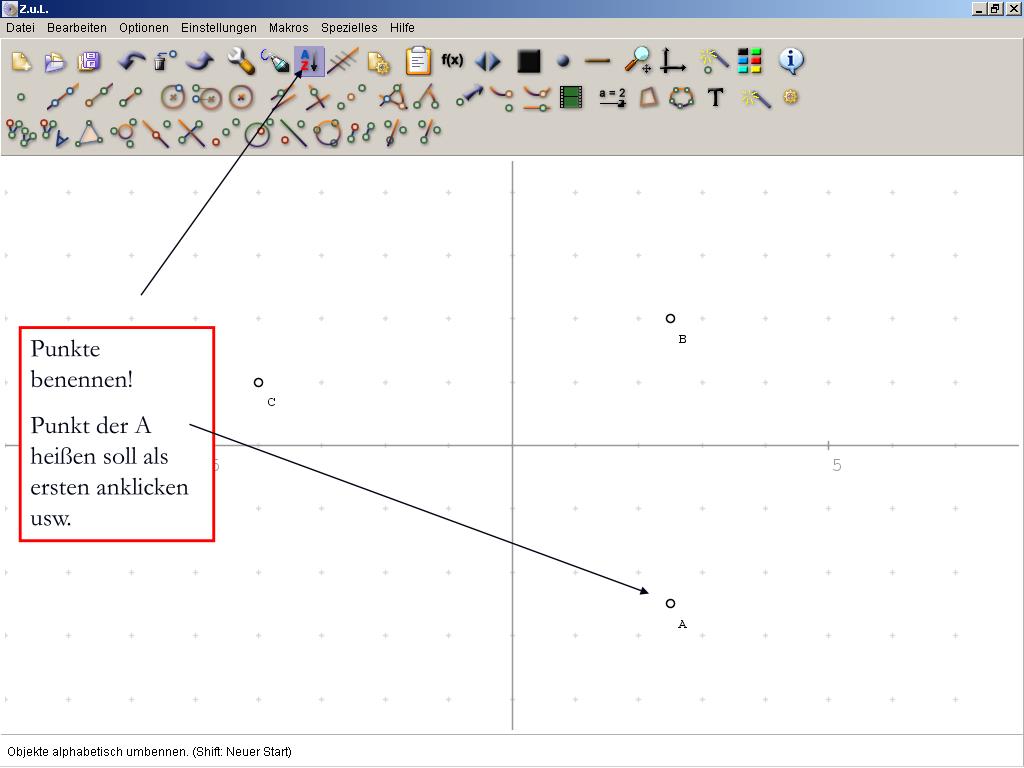Save the construction with the floppy disk icon
Image resolution: width=1024 pixels, height=768 pixels.
pyautogui.click(x=89, y=61)
